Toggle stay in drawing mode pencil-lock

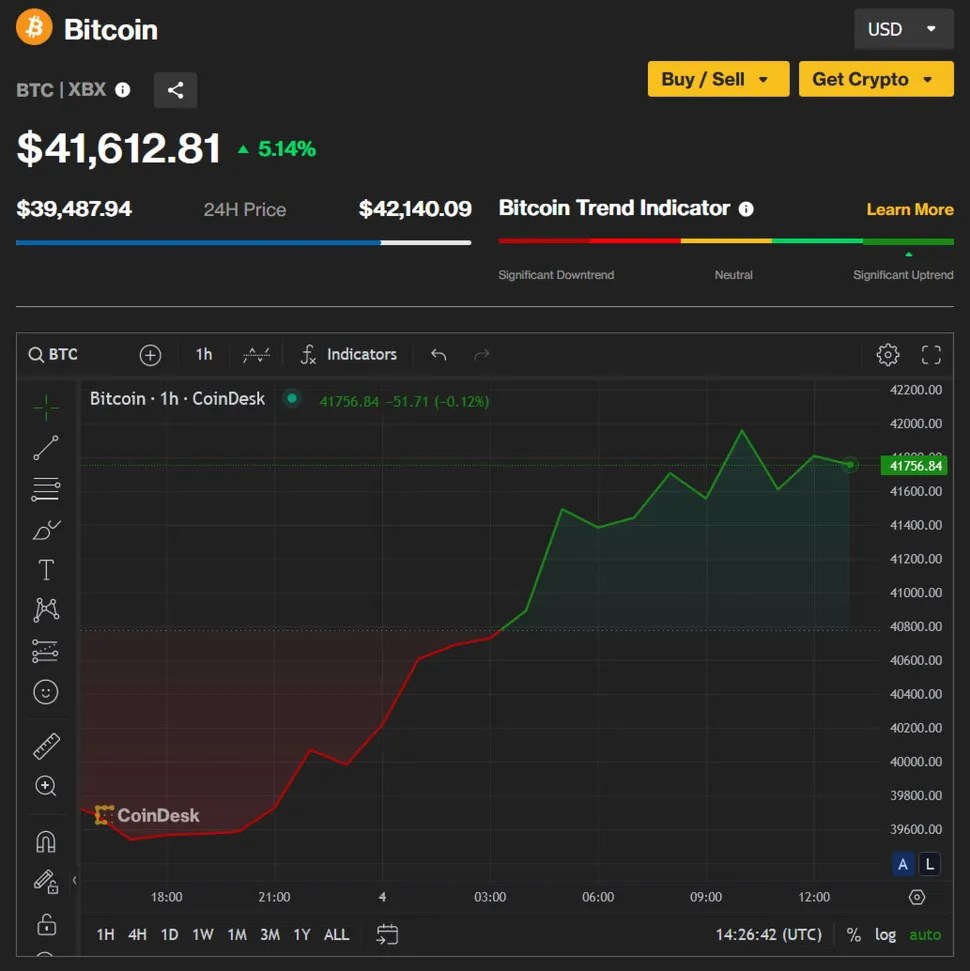click(46, 881)
